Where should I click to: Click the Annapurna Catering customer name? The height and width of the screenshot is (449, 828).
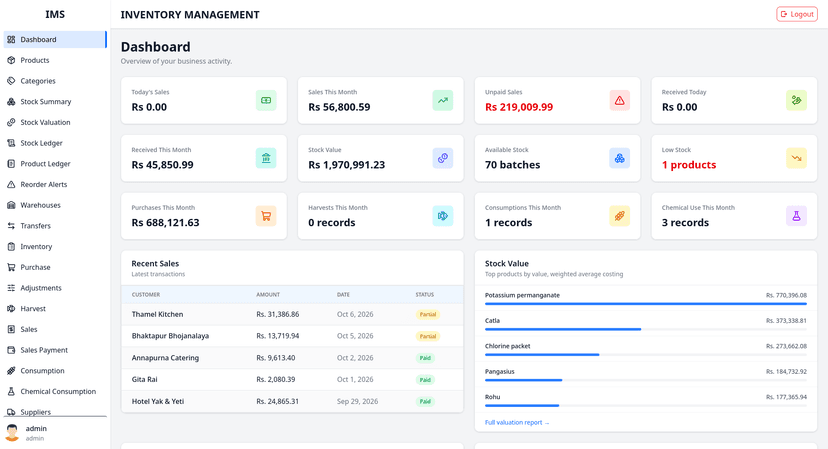click(165, 358)
